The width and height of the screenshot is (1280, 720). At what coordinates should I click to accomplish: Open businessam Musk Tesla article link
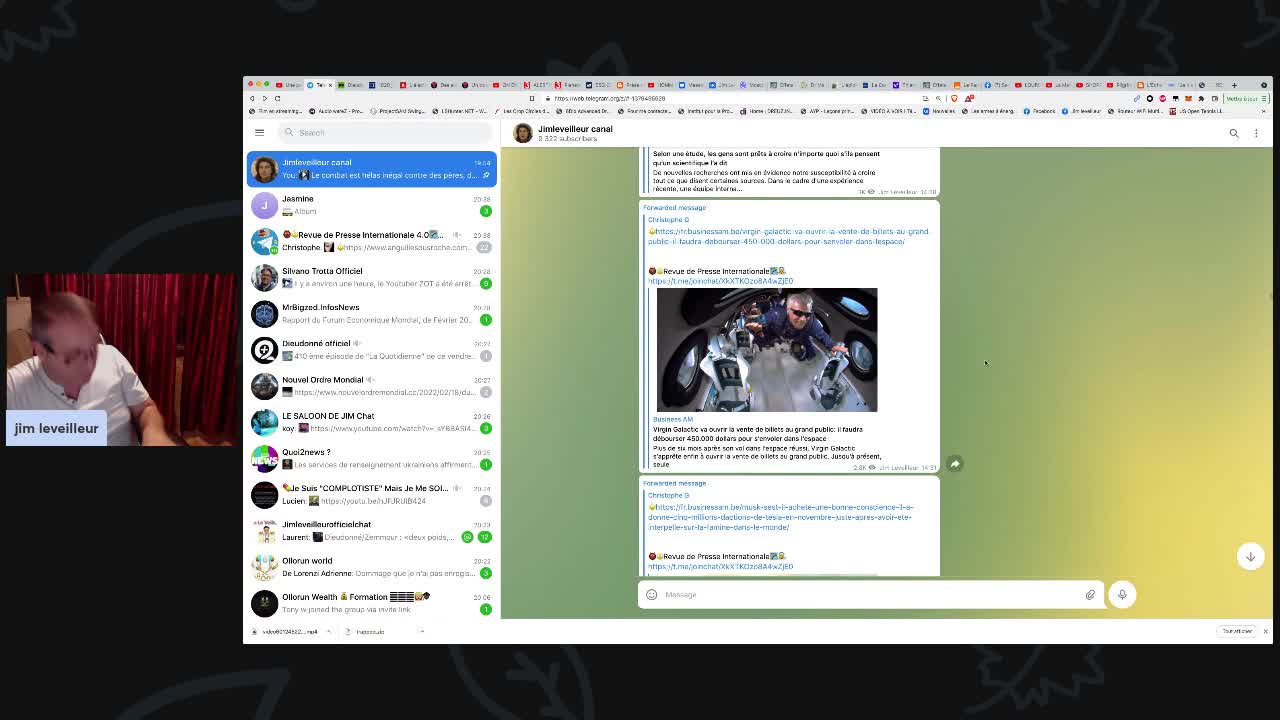pos(781,517)
